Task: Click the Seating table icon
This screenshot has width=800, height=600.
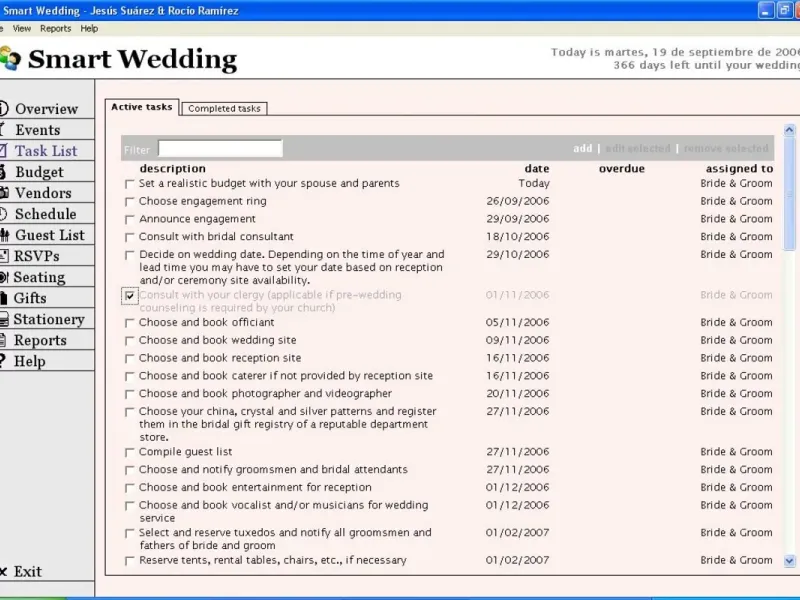Action: (4, 277)
